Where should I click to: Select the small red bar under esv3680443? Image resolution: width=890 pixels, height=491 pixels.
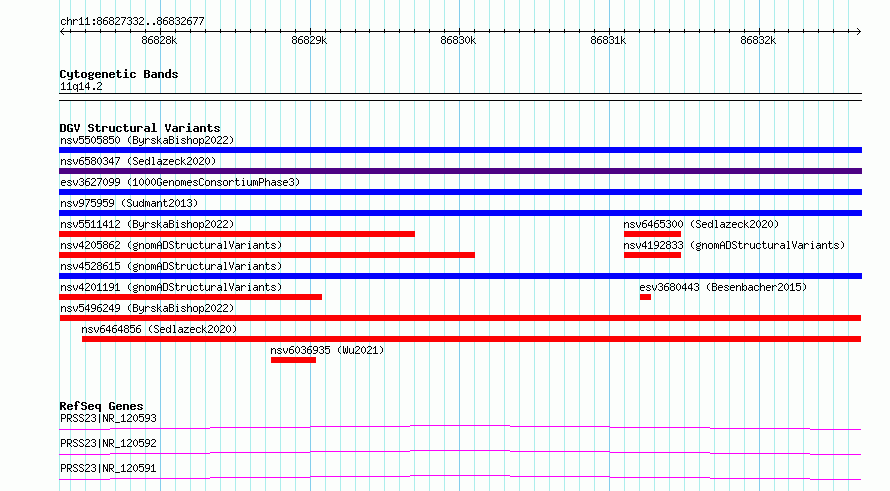(645, 297)
